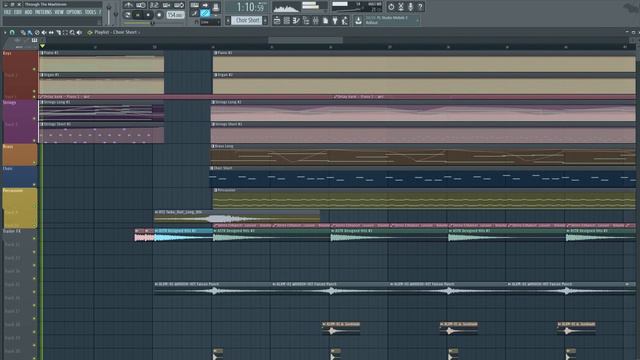Open the global snap Line dropdown
Viewport: 640px width, 360px height.
pyautogui.click(x=210, y=22)
